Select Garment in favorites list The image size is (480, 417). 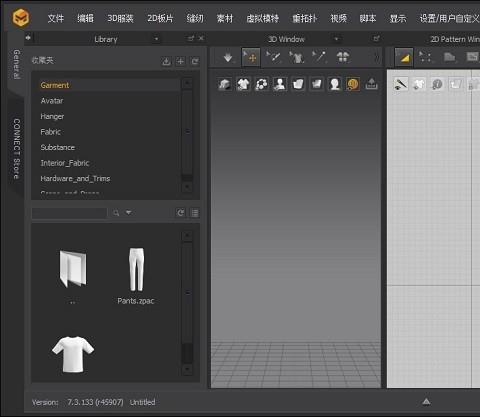click(55, 85)
